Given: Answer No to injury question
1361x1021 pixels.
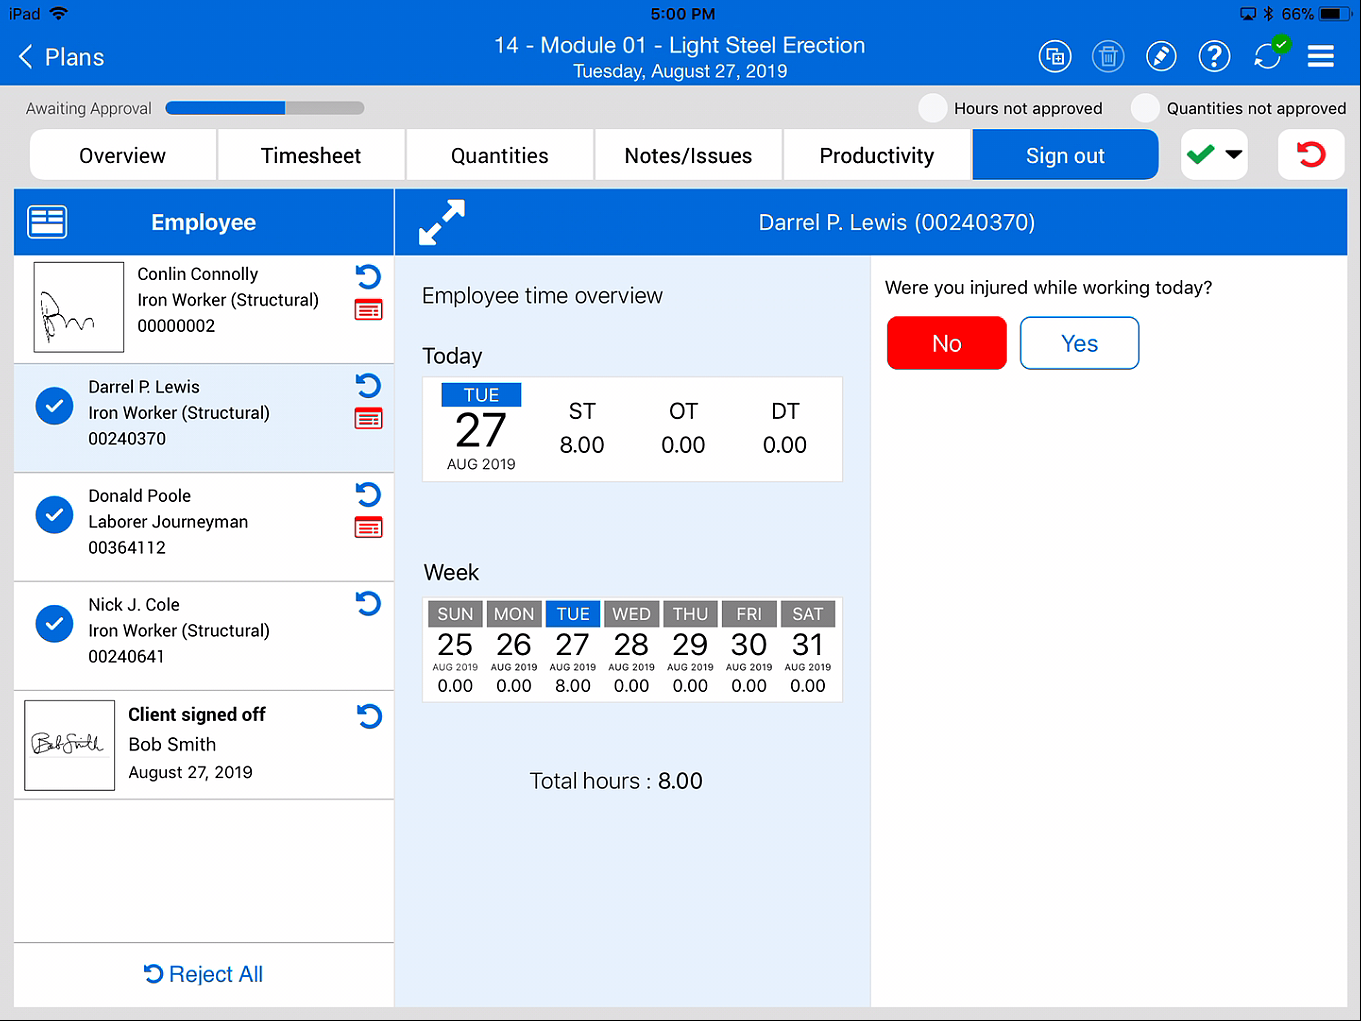Looking at the screenshot, I should [x=947, y=343].
